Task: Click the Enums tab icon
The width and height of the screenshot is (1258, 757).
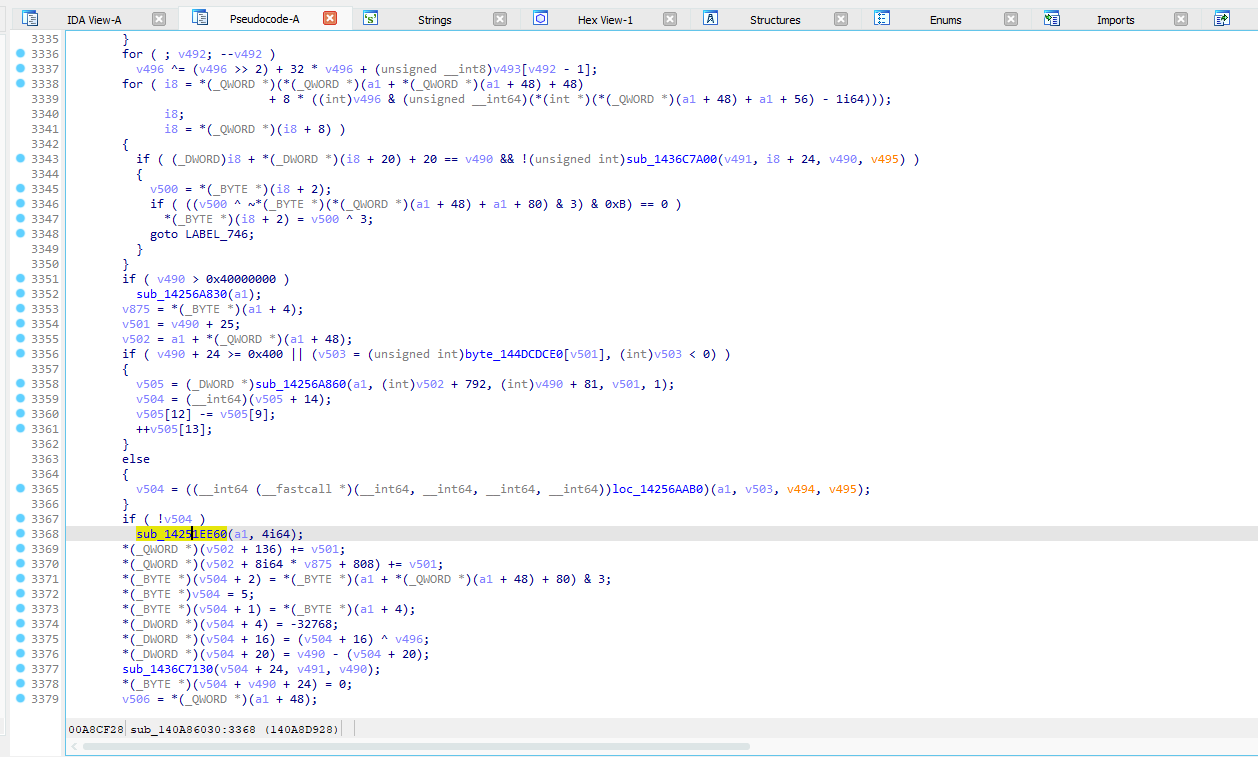Action: coord(882,18)
